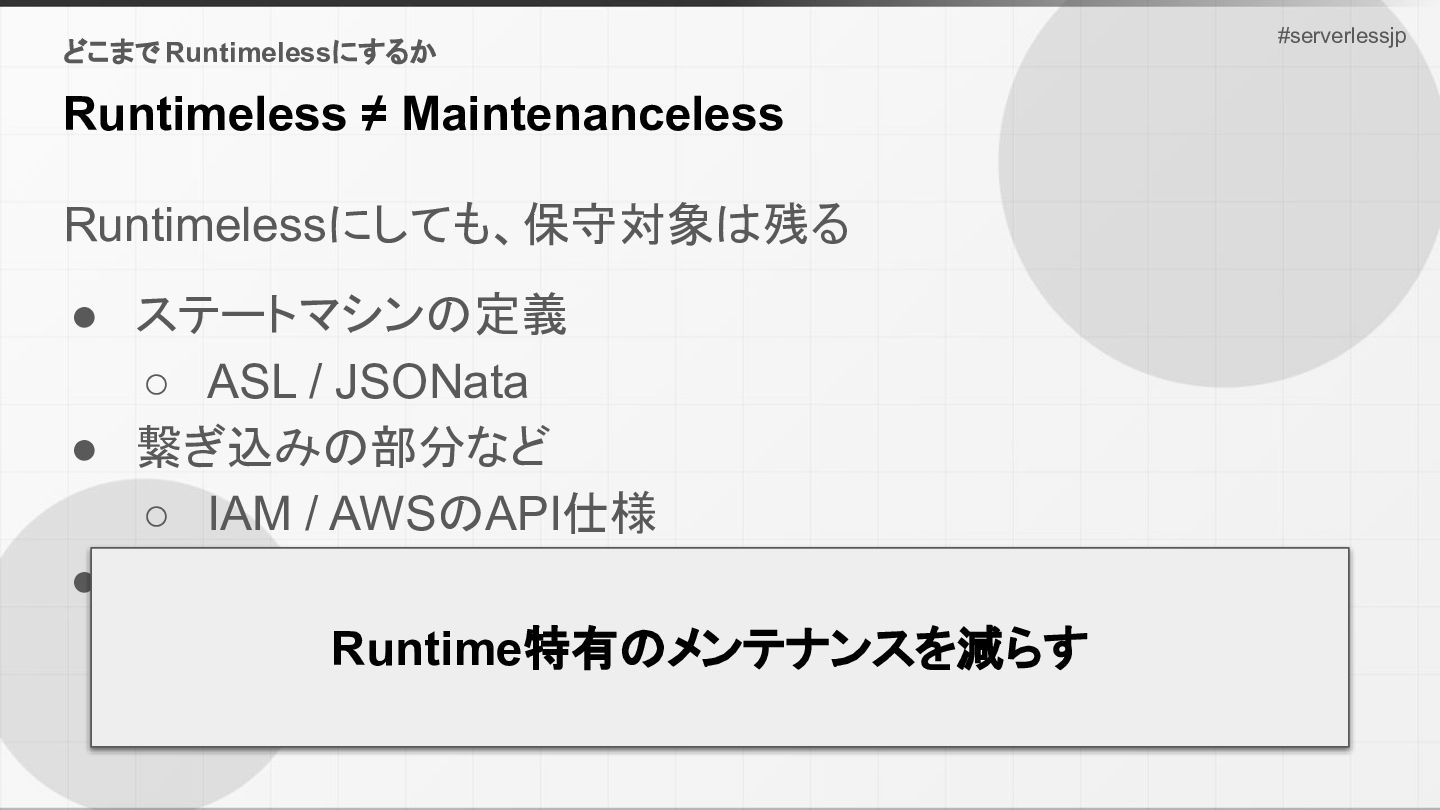Image resolution: width=1440 pixels, height=810 pixels.
Task: Click the #serverlessjp hashtag
Action: 1342,36
